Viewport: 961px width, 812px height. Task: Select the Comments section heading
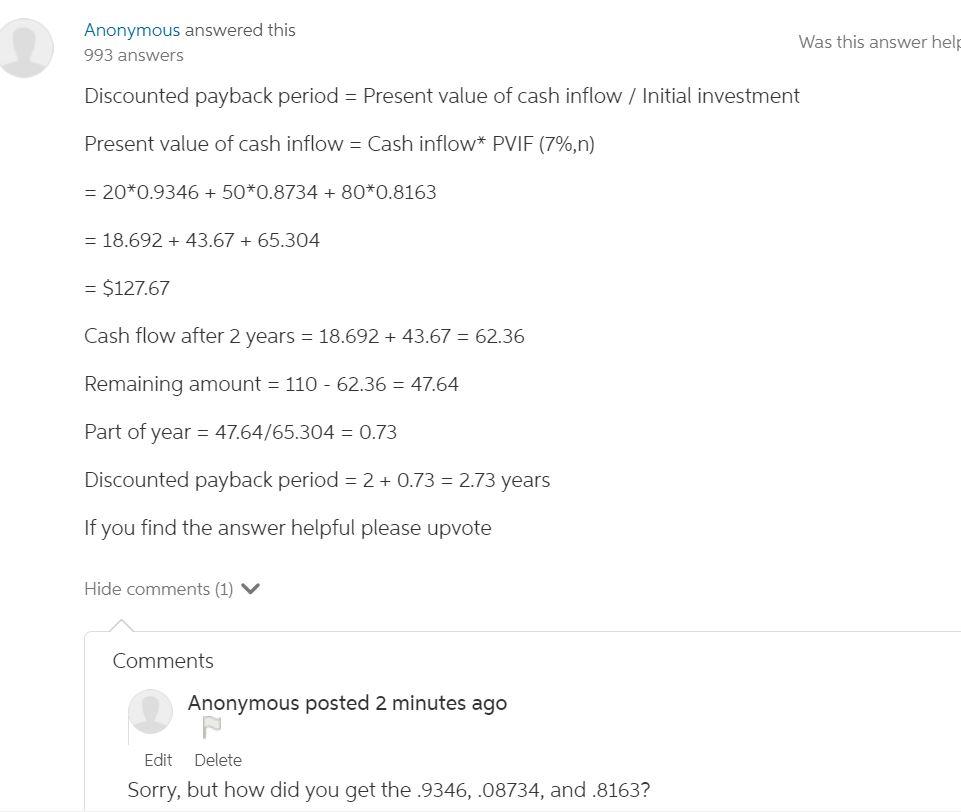pyautogui.click(x=162, y=661)
